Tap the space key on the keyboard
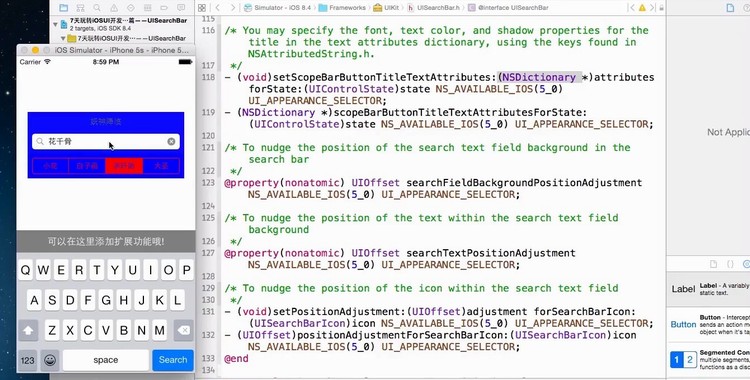This screenshot has height=380, width=750. (106, 360)
